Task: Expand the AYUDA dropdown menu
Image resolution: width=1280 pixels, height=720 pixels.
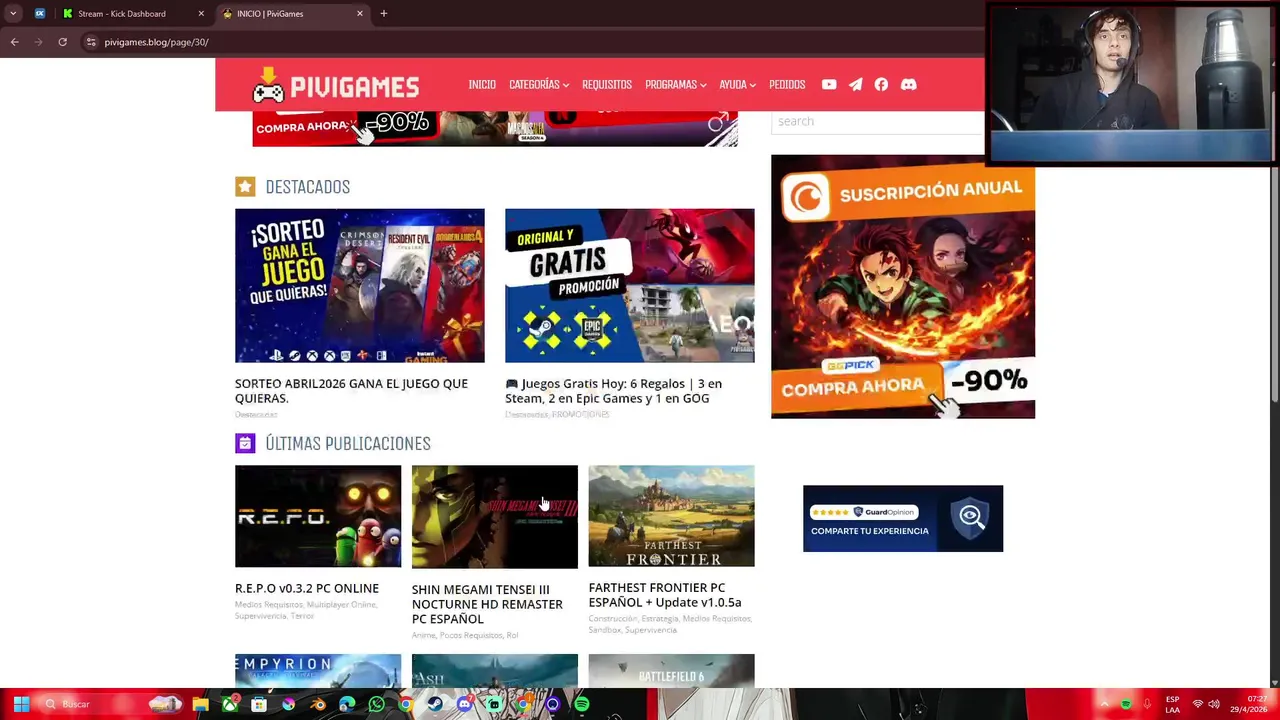Action: (737, 85)
